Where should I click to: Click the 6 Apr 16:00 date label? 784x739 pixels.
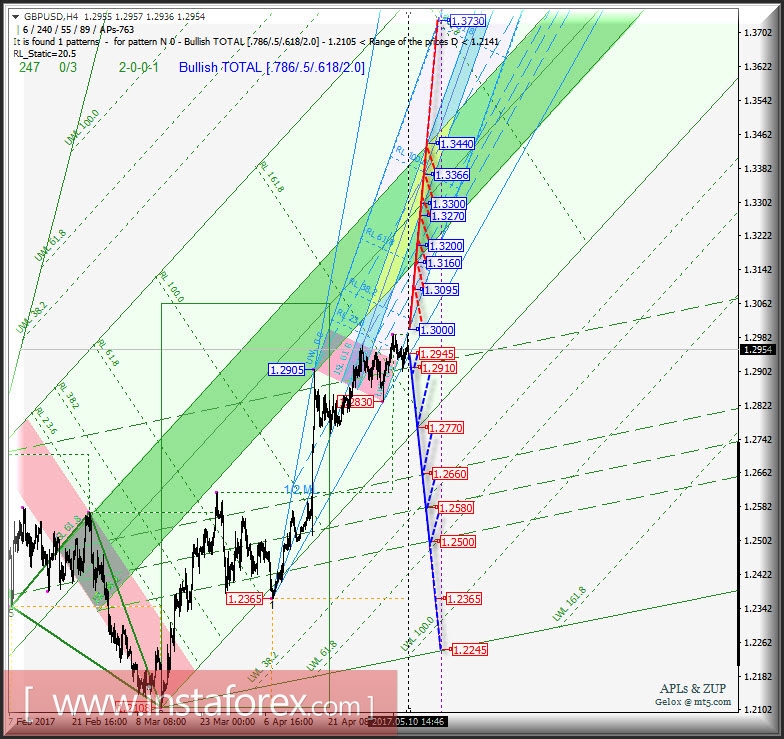coord(288,722)
